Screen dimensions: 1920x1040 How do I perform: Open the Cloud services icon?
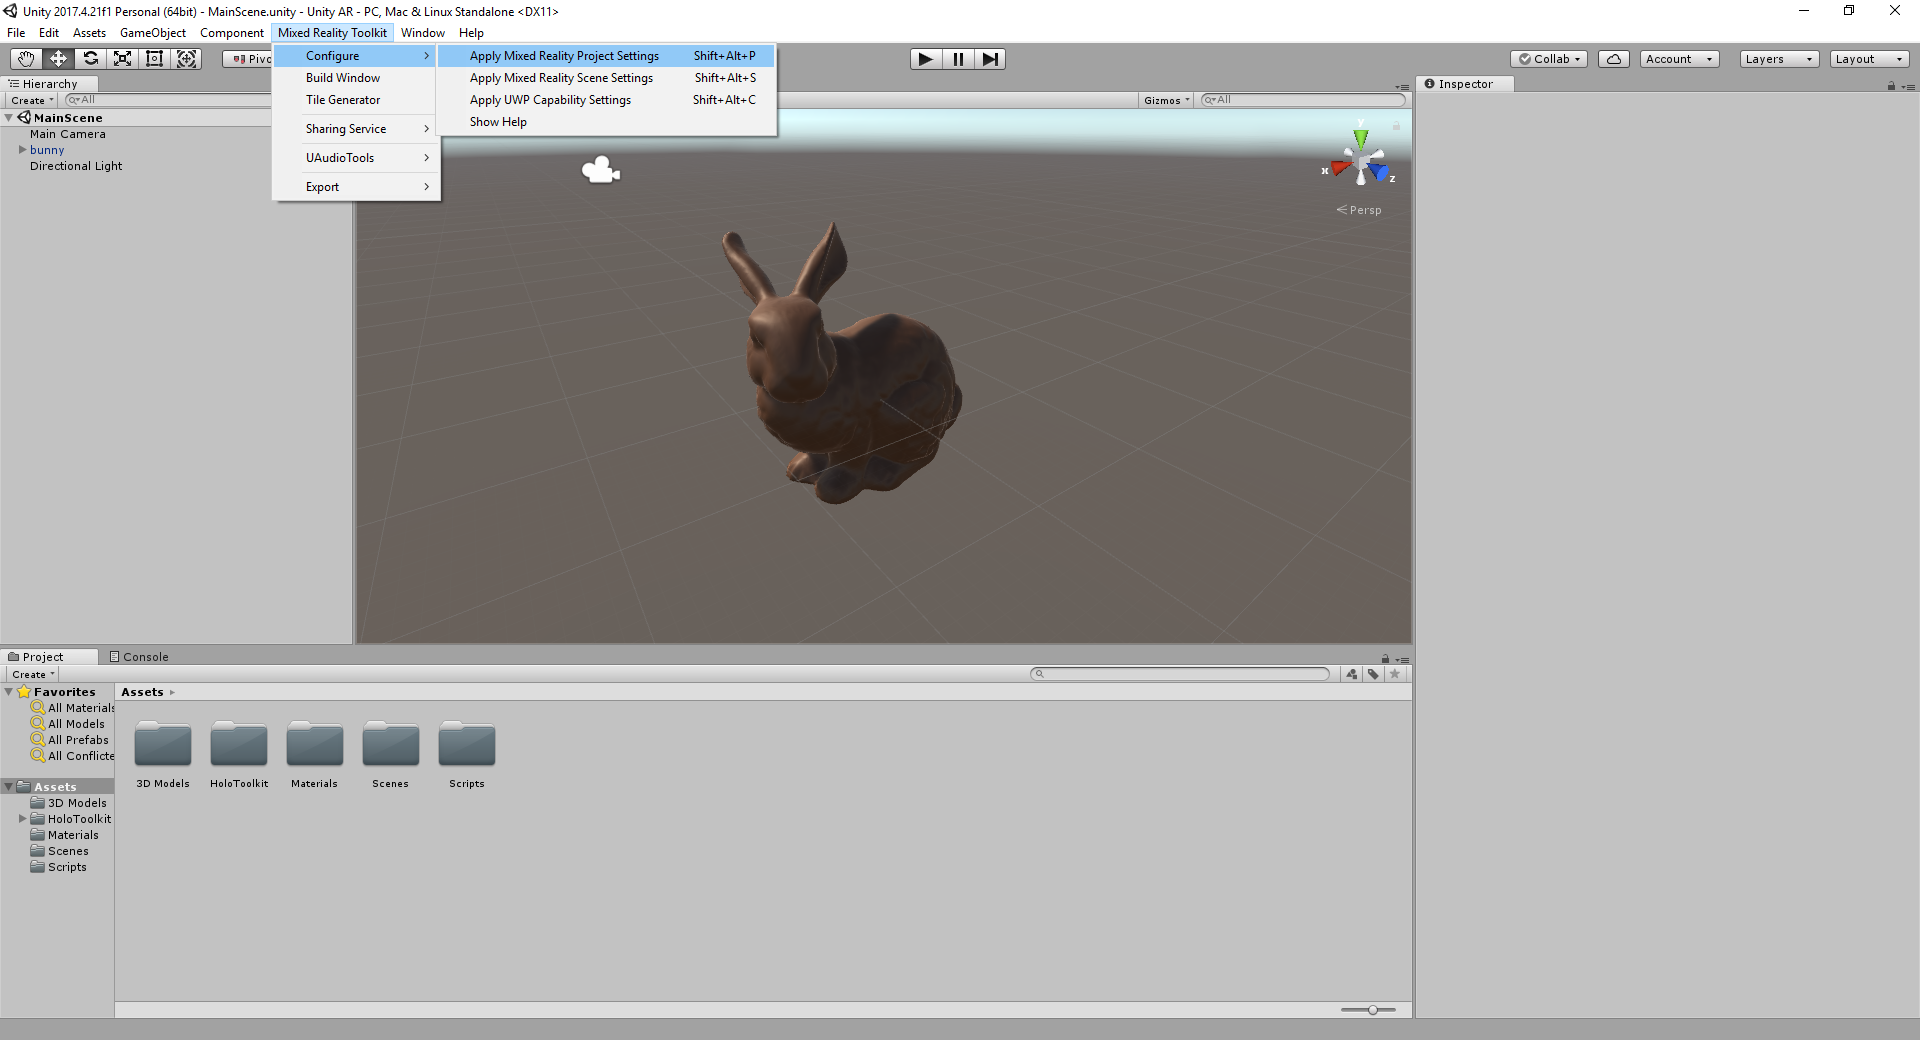click(1613, 59)
